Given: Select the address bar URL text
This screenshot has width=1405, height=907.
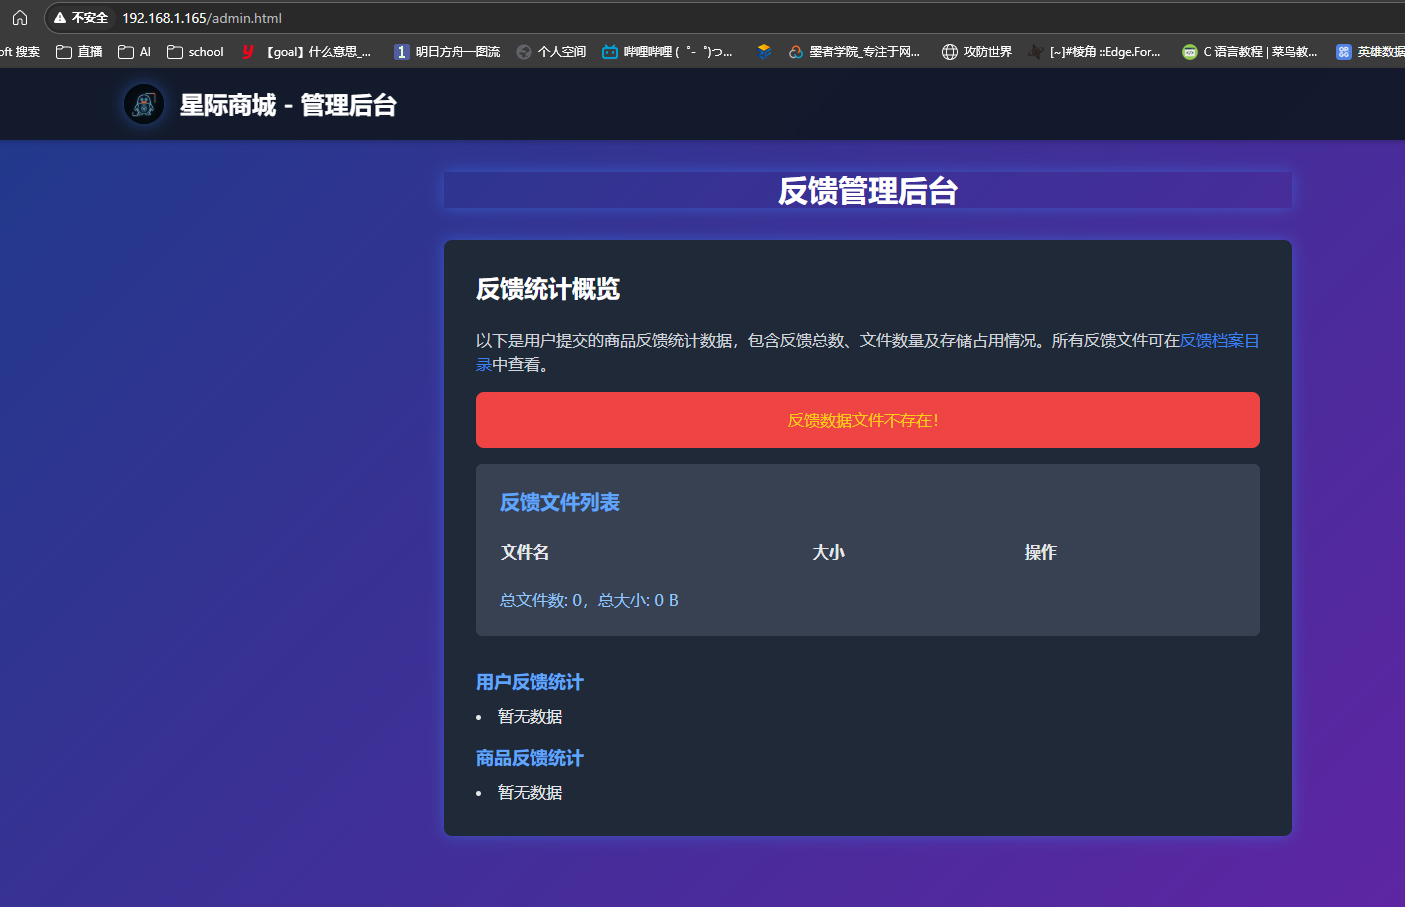Looking at the screenshot, I should click(200, 17).
